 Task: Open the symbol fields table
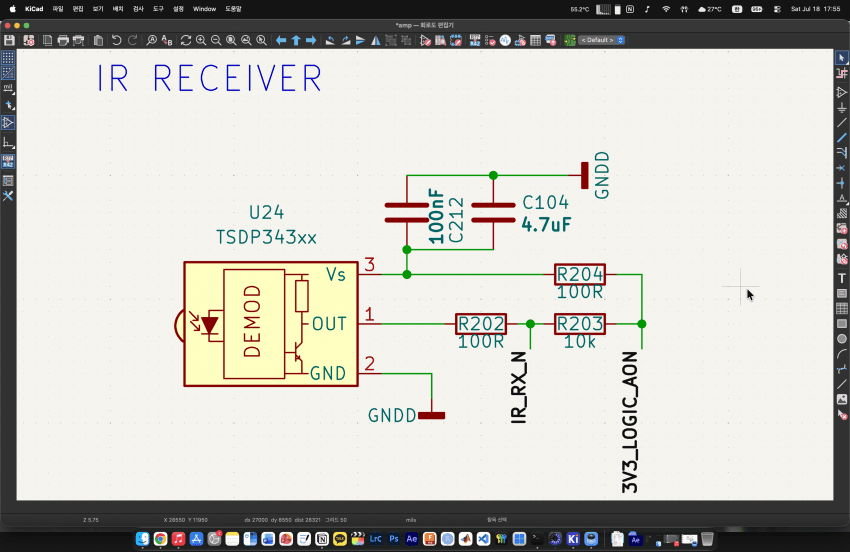tap(536, 40)
